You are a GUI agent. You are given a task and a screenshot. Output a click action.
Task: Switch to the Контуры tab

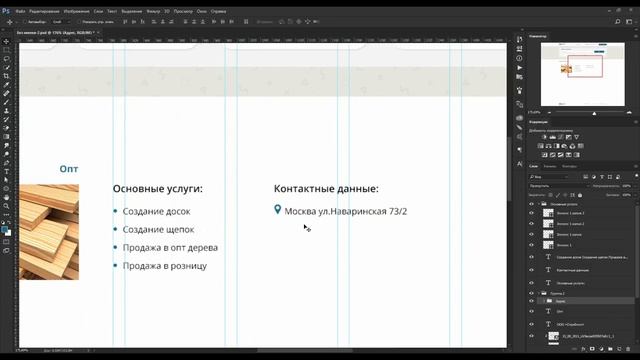tap(569, 166)
